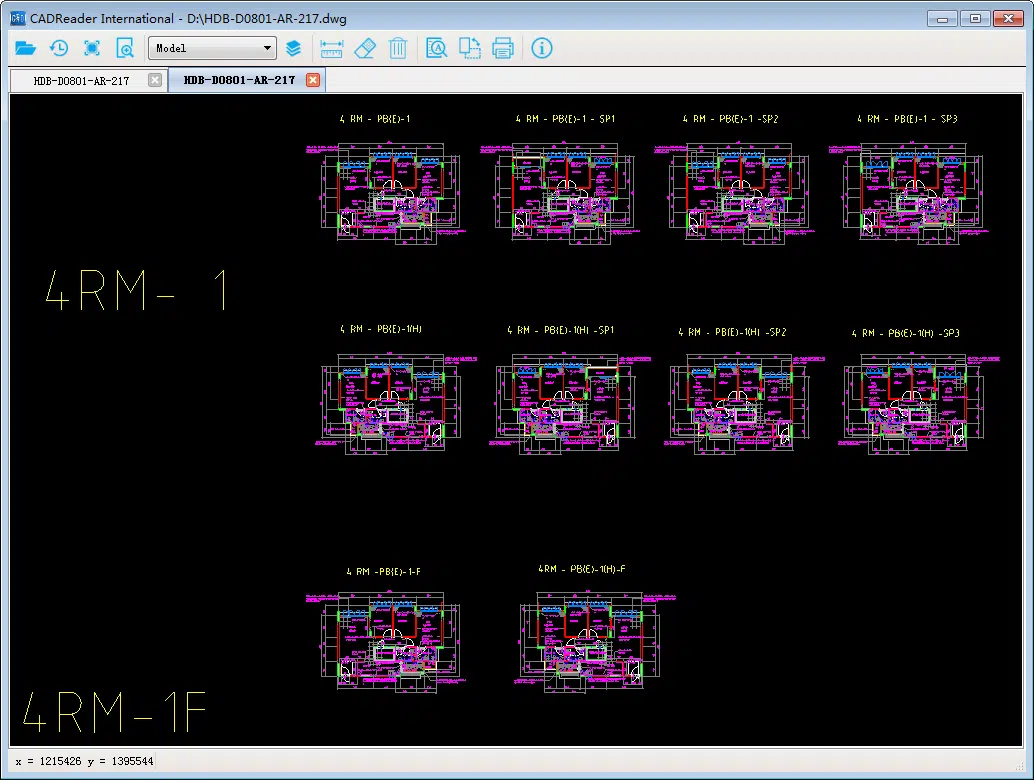Open the layer manager

point(293,47)
